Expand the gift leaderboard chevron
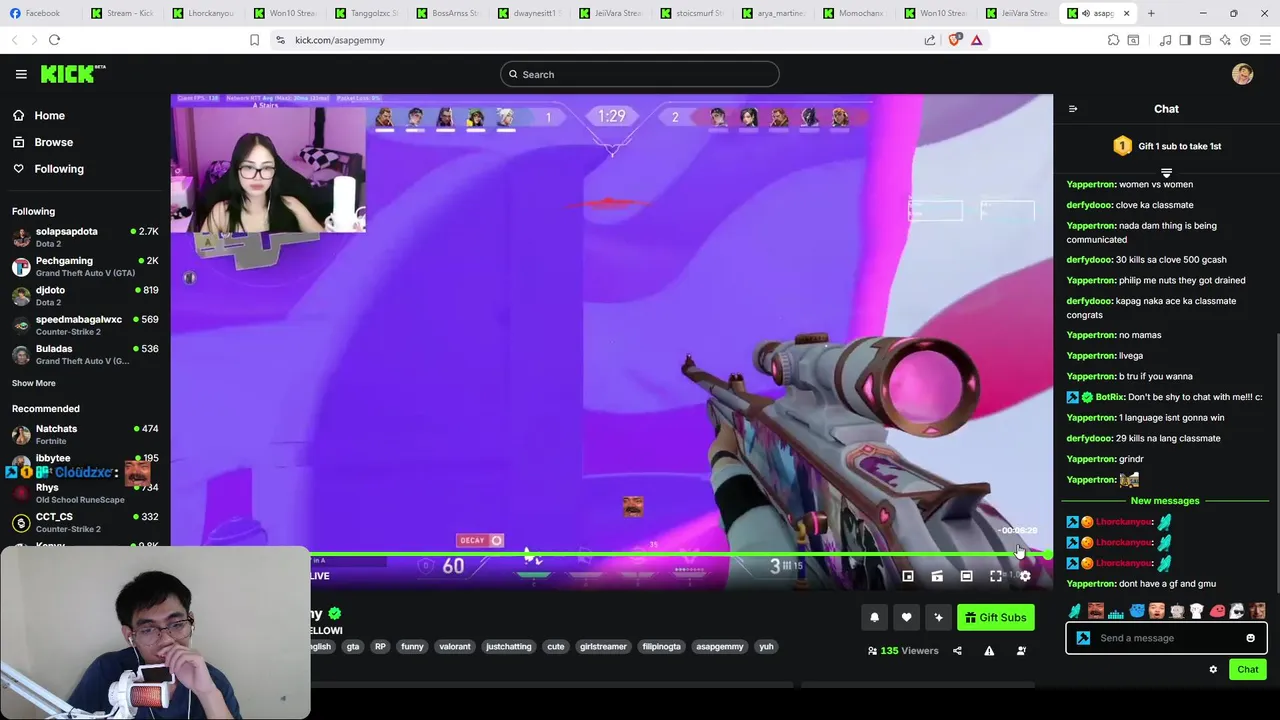Screen dimensions: 1280x720 (x=1166, y=173)
